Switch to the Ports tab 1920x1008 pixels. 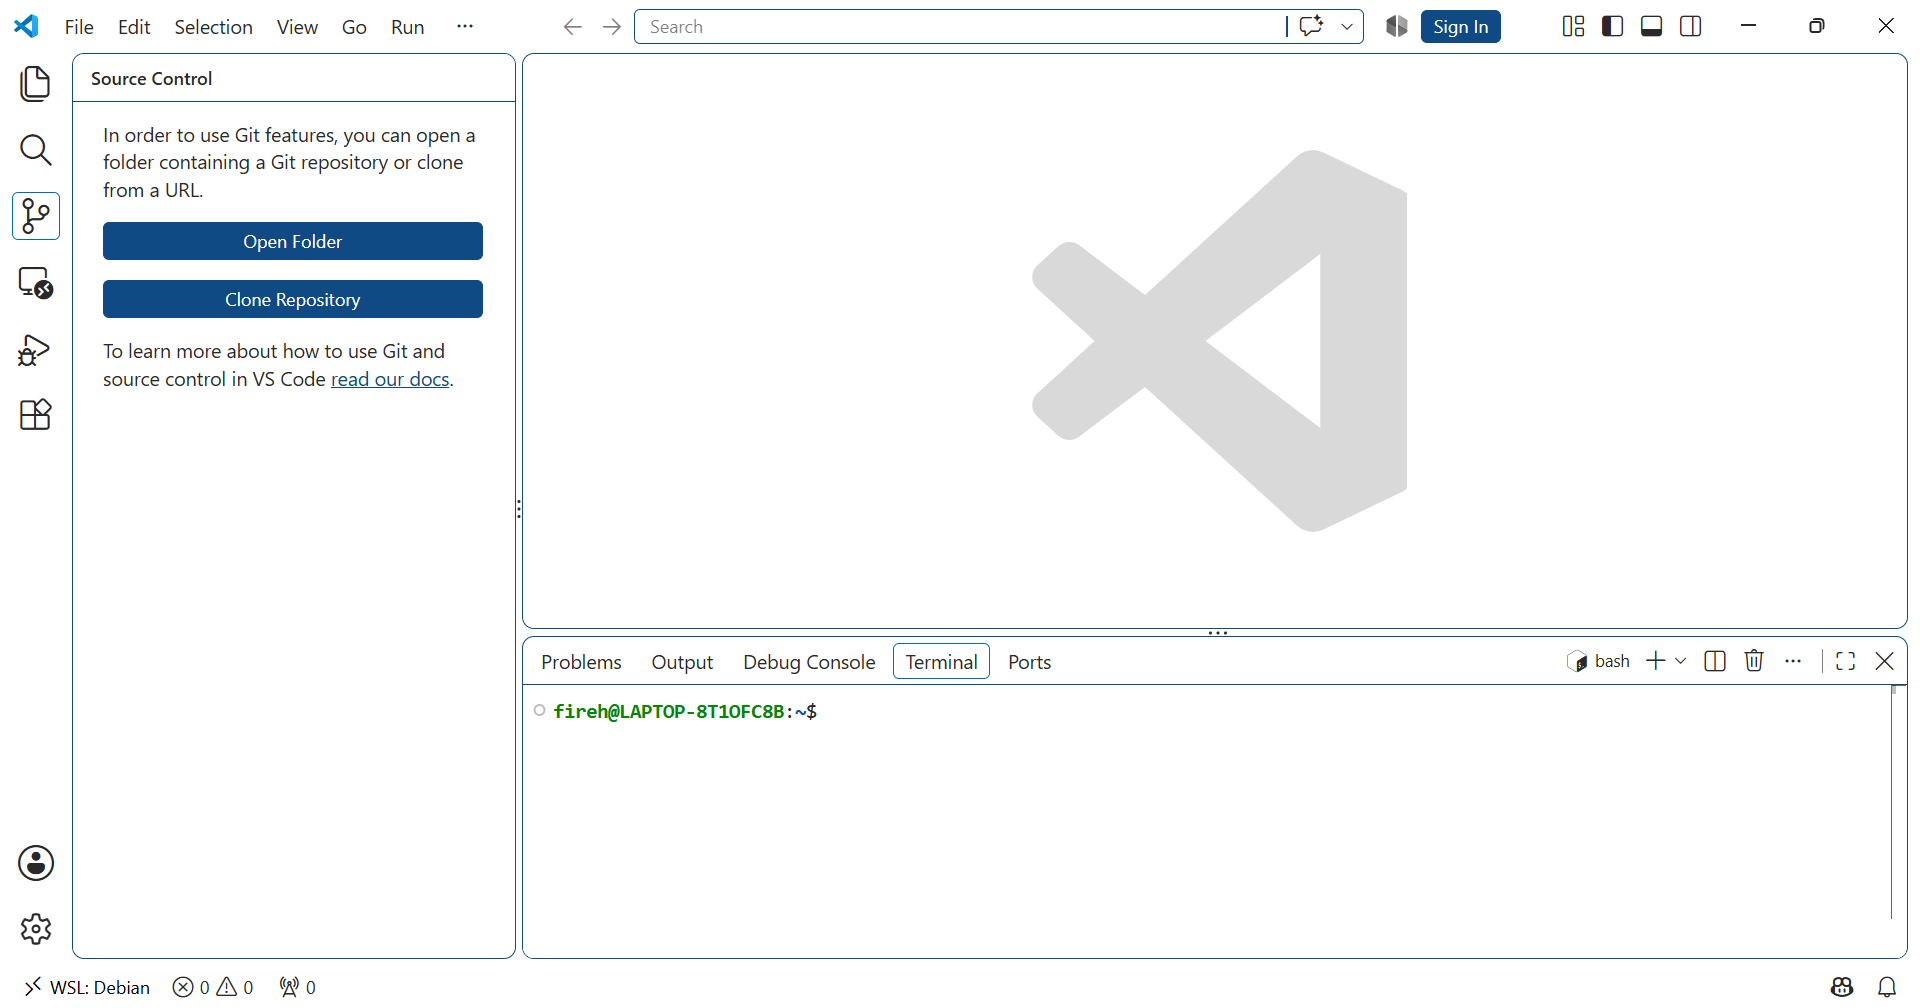(1029, 662)
